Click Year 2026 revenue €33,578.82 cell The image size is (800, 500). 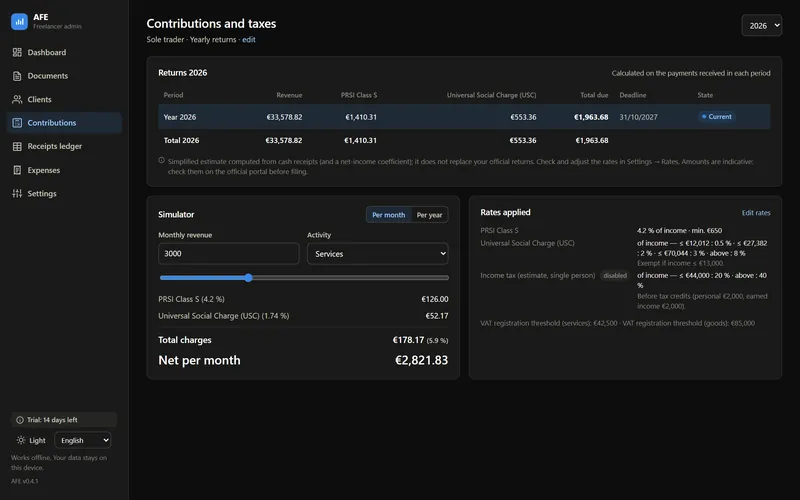284,117
